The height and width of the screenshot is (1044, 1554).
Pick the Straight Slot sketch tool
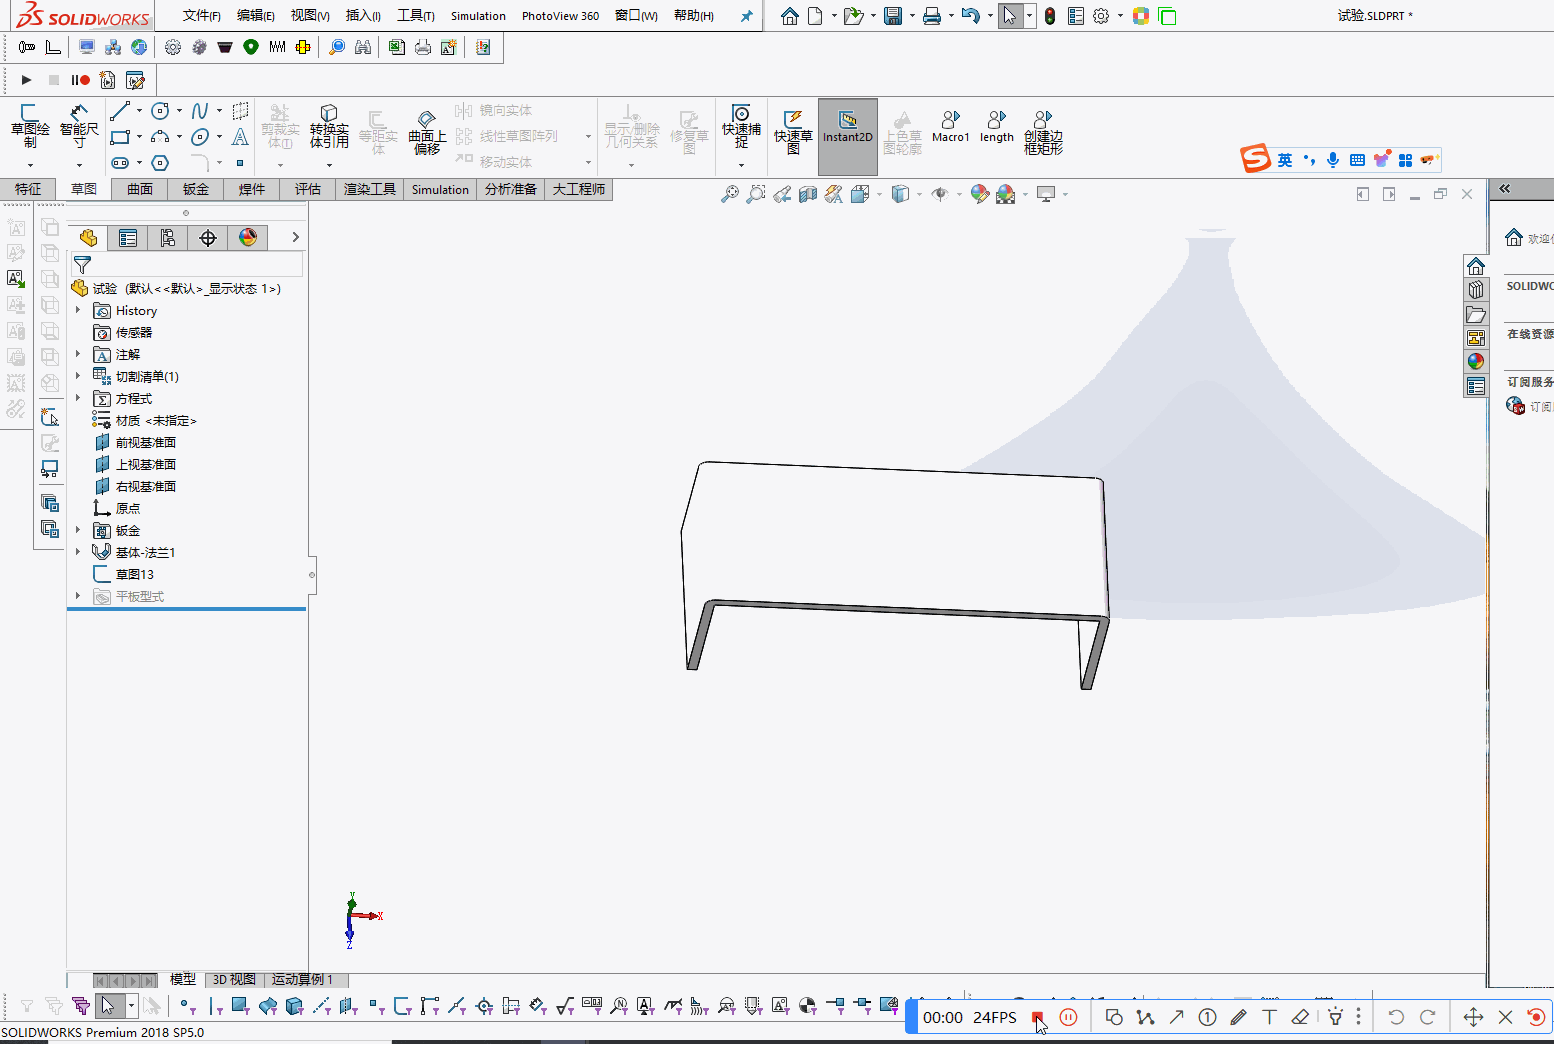point(121,163)
